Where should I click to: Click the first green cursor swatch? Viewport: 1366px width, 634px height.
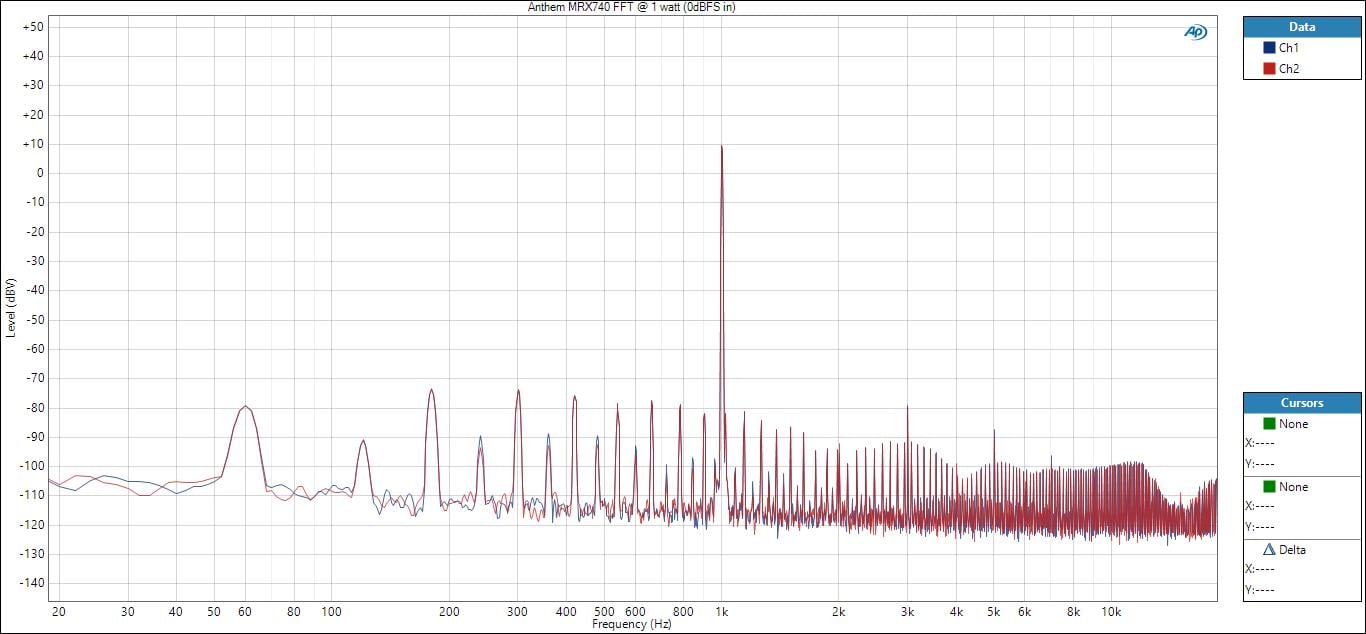[1269, 424]
